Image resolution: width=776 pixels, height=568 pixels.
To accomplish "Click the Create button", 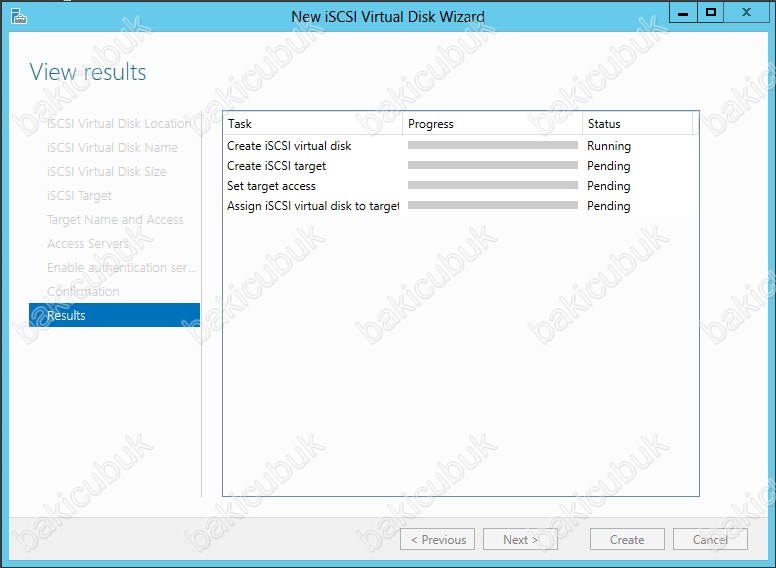I will click(x=627, y=539).
